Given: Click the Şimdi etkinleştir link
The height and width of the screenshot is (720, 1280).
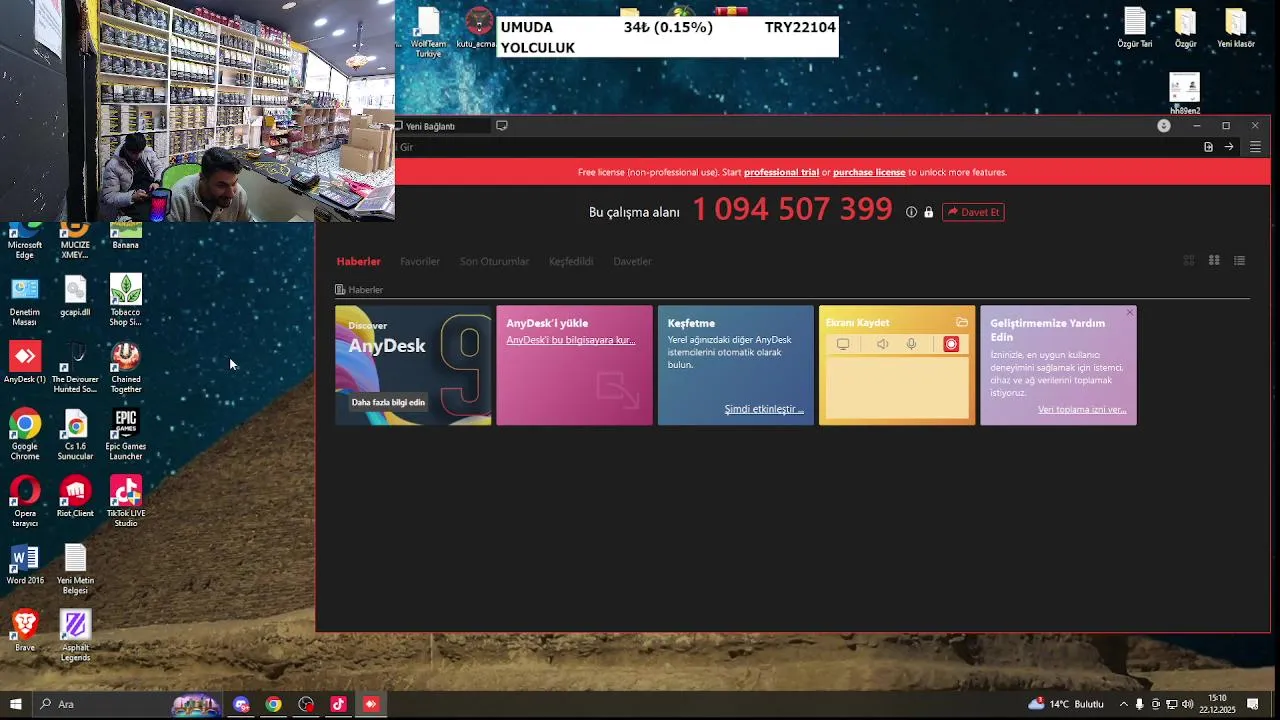Looking at the screenshot, I should click(x=764, y=409).
